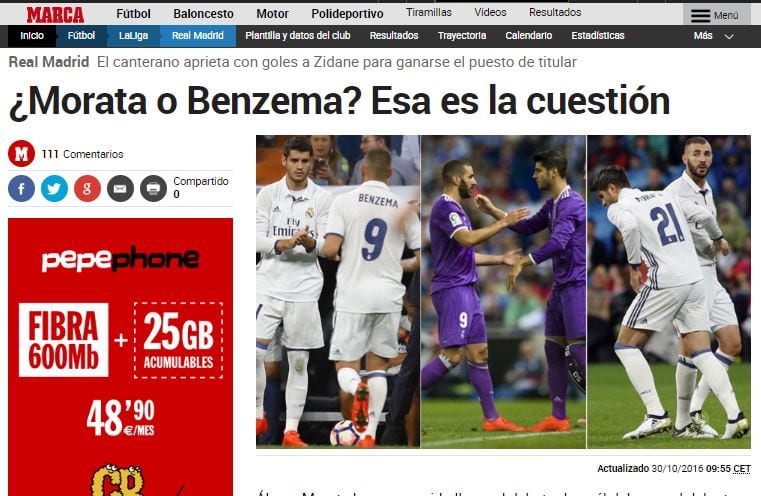This screenshot has width=761, height=496.
Task: Click the Morata and Benzema photo collage
Action: 503,292
